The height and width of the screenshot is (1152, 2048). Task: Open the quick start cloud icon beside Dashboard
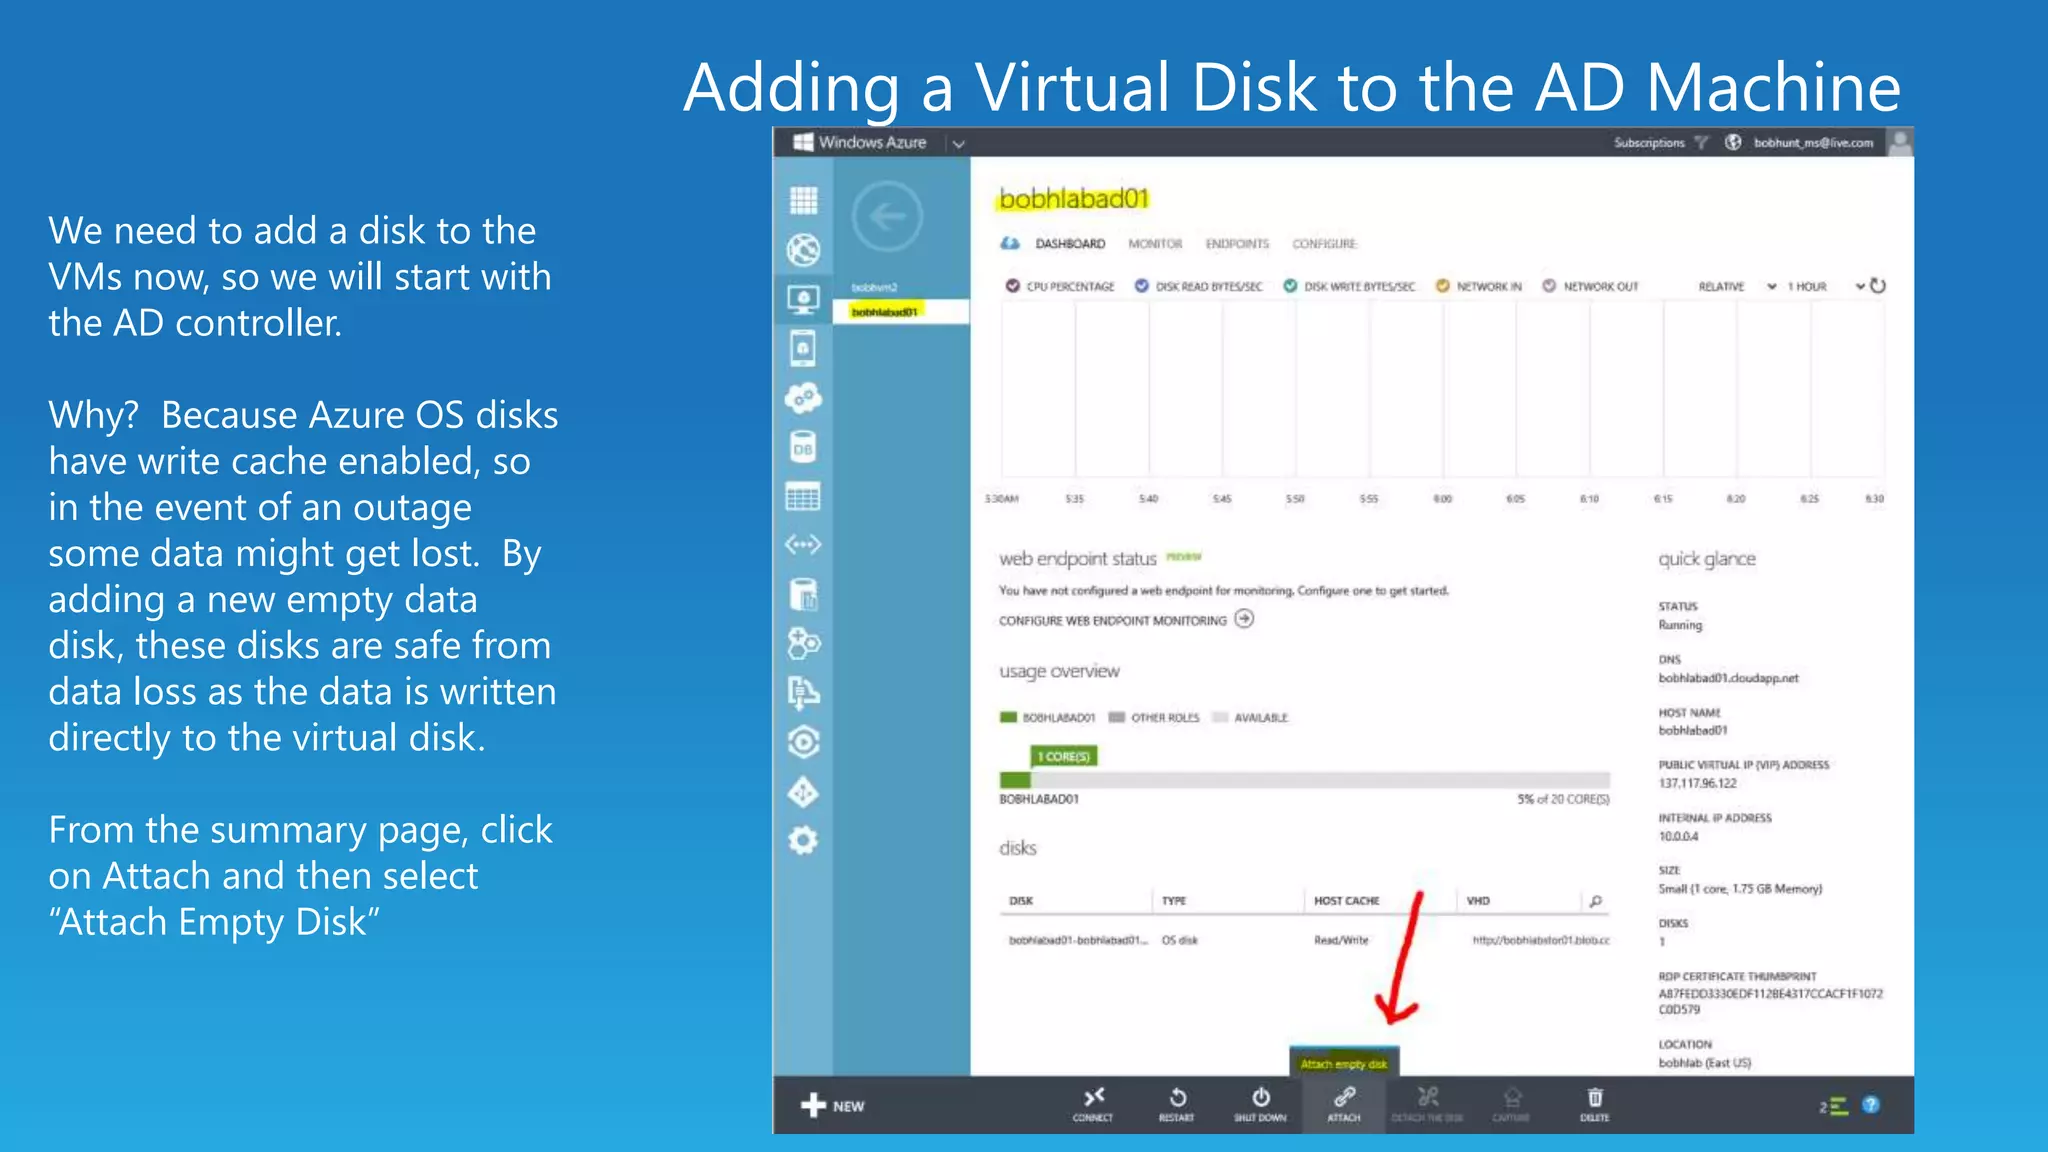coord(1010,243)
